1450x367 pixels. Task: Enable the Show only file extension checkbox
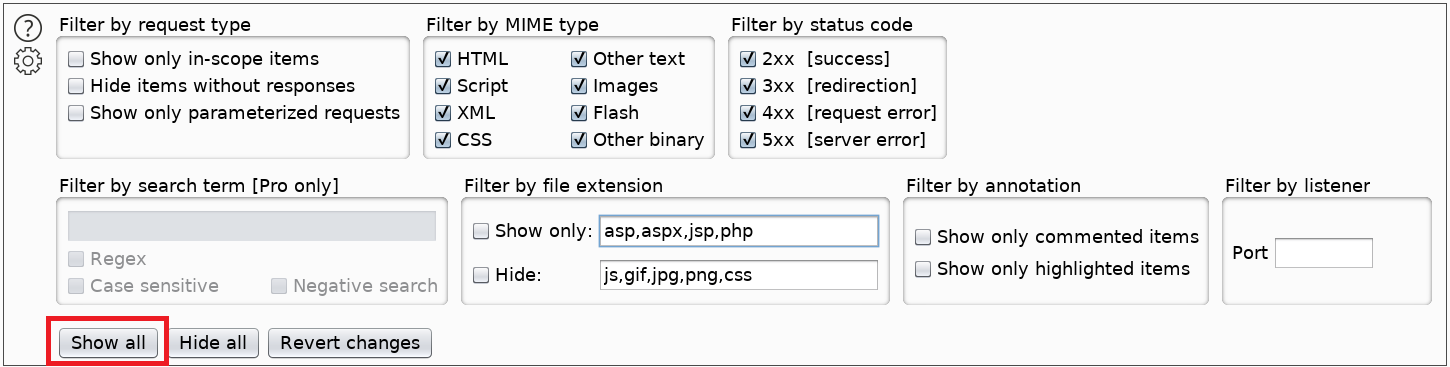[x=481, y=231]
